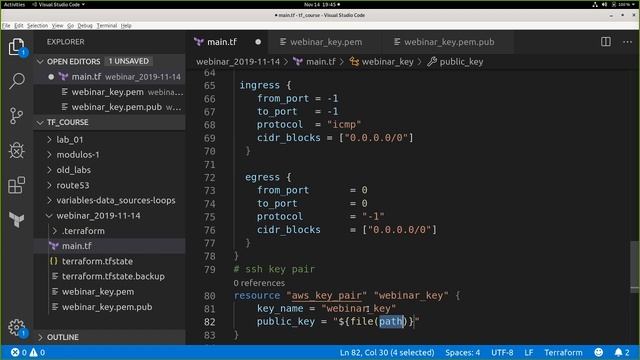Open the clock showing Nov 14 19:45
Screen dimensions: 640x360
click(321, 4)
